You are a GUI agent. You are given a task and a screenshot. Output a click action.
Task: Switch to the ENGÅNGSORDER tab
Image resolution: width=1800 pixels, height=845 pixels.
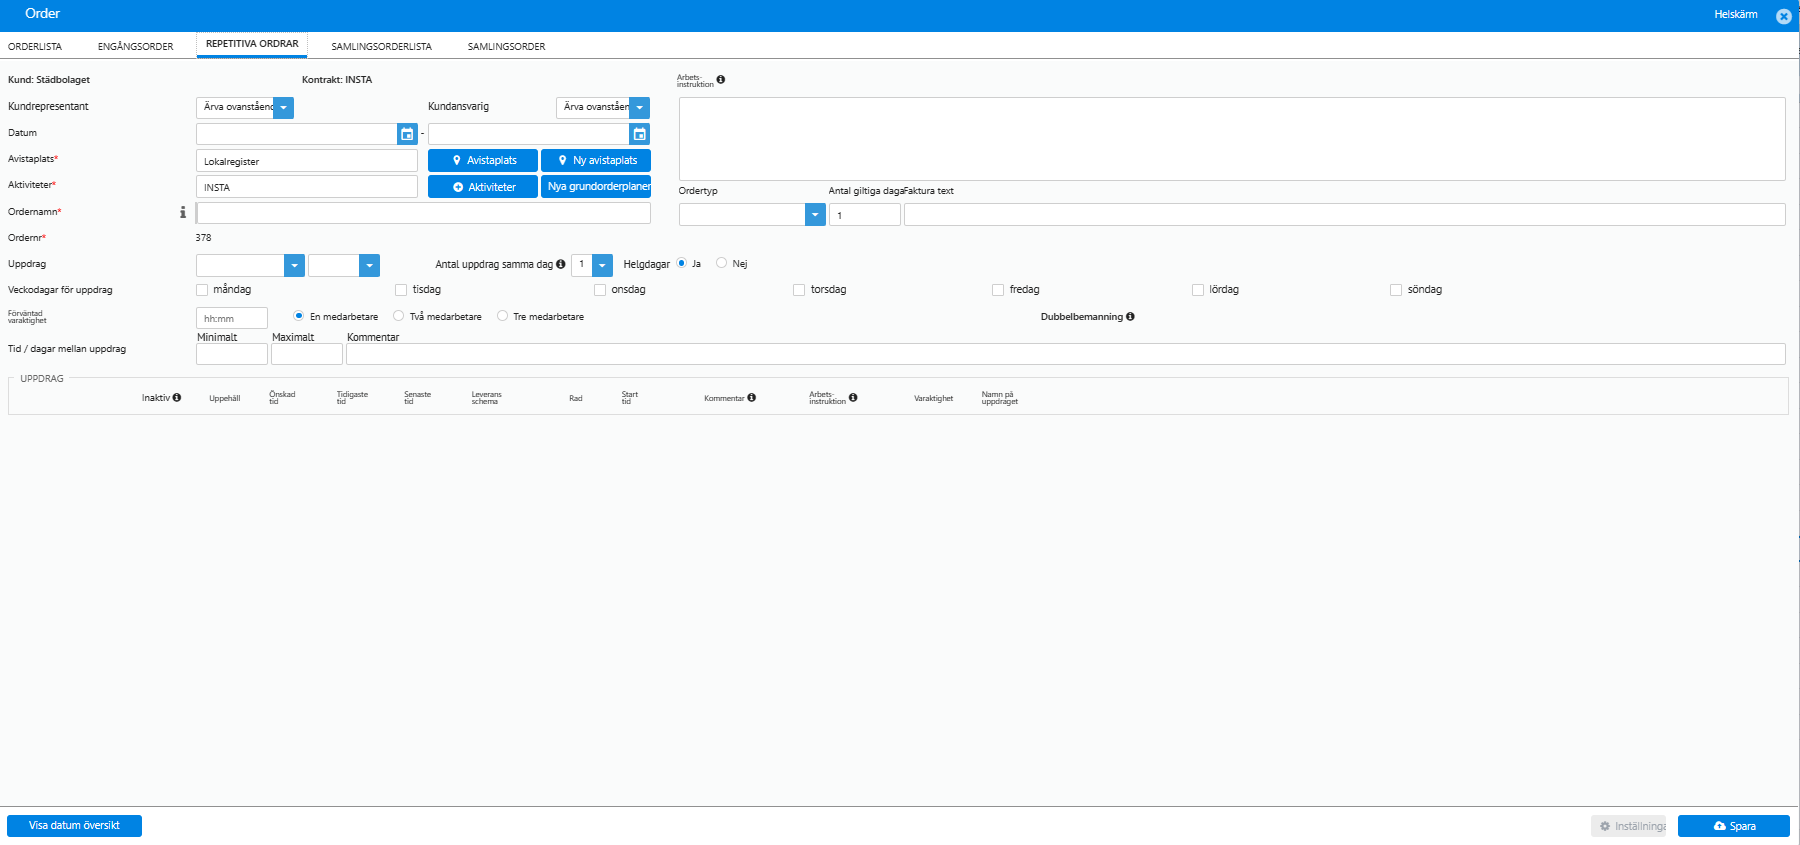pos(136,47)
